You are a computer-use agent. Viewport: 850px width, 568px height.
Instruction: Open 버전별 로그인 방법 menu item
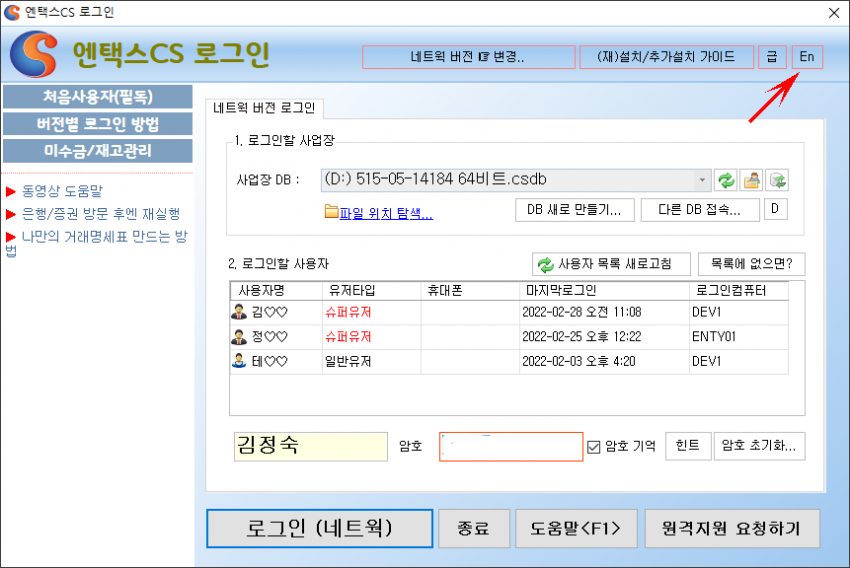98,124
